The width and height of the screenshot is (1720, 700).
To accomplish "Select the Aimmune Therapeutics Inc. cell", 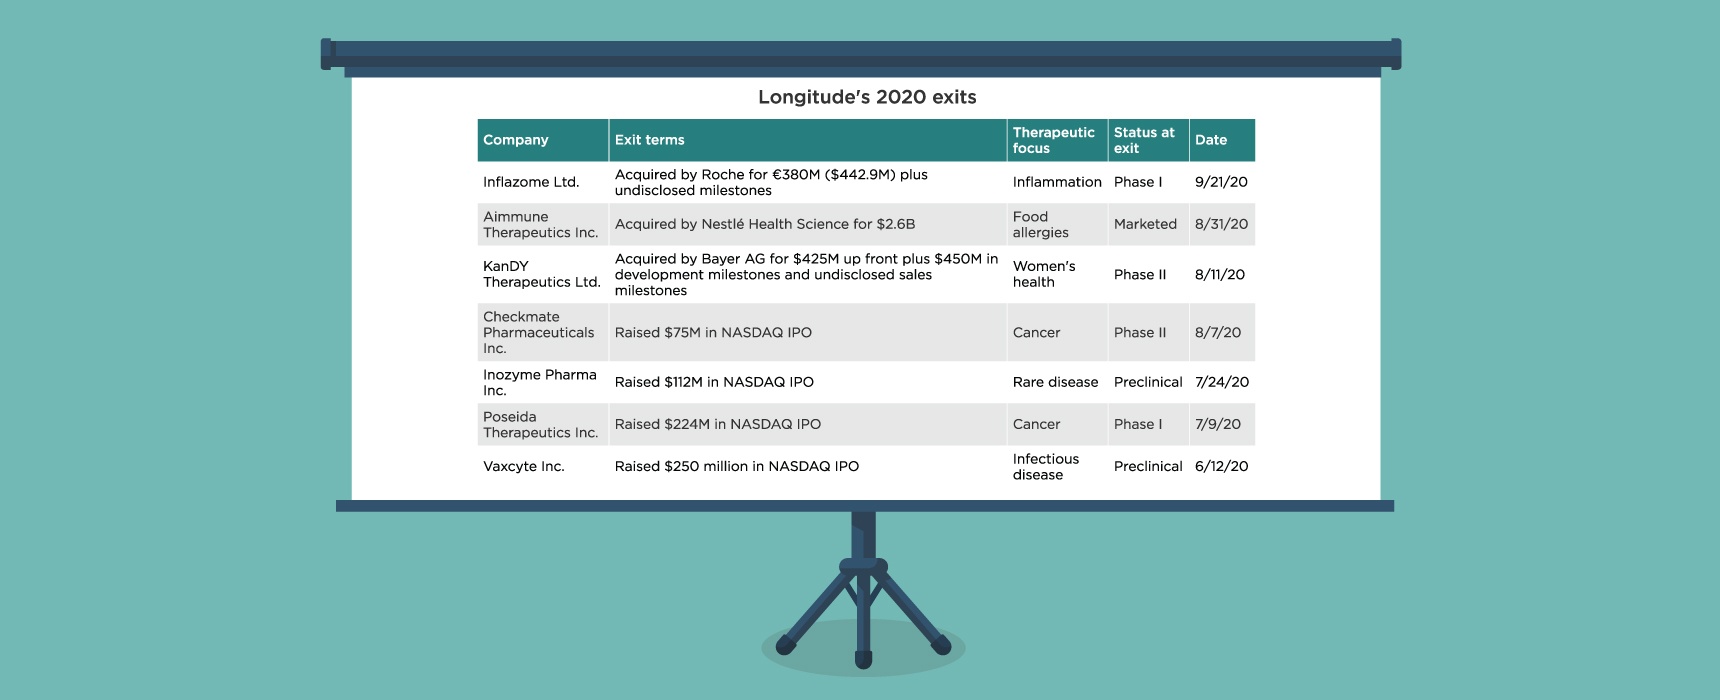I will point(540,224).
